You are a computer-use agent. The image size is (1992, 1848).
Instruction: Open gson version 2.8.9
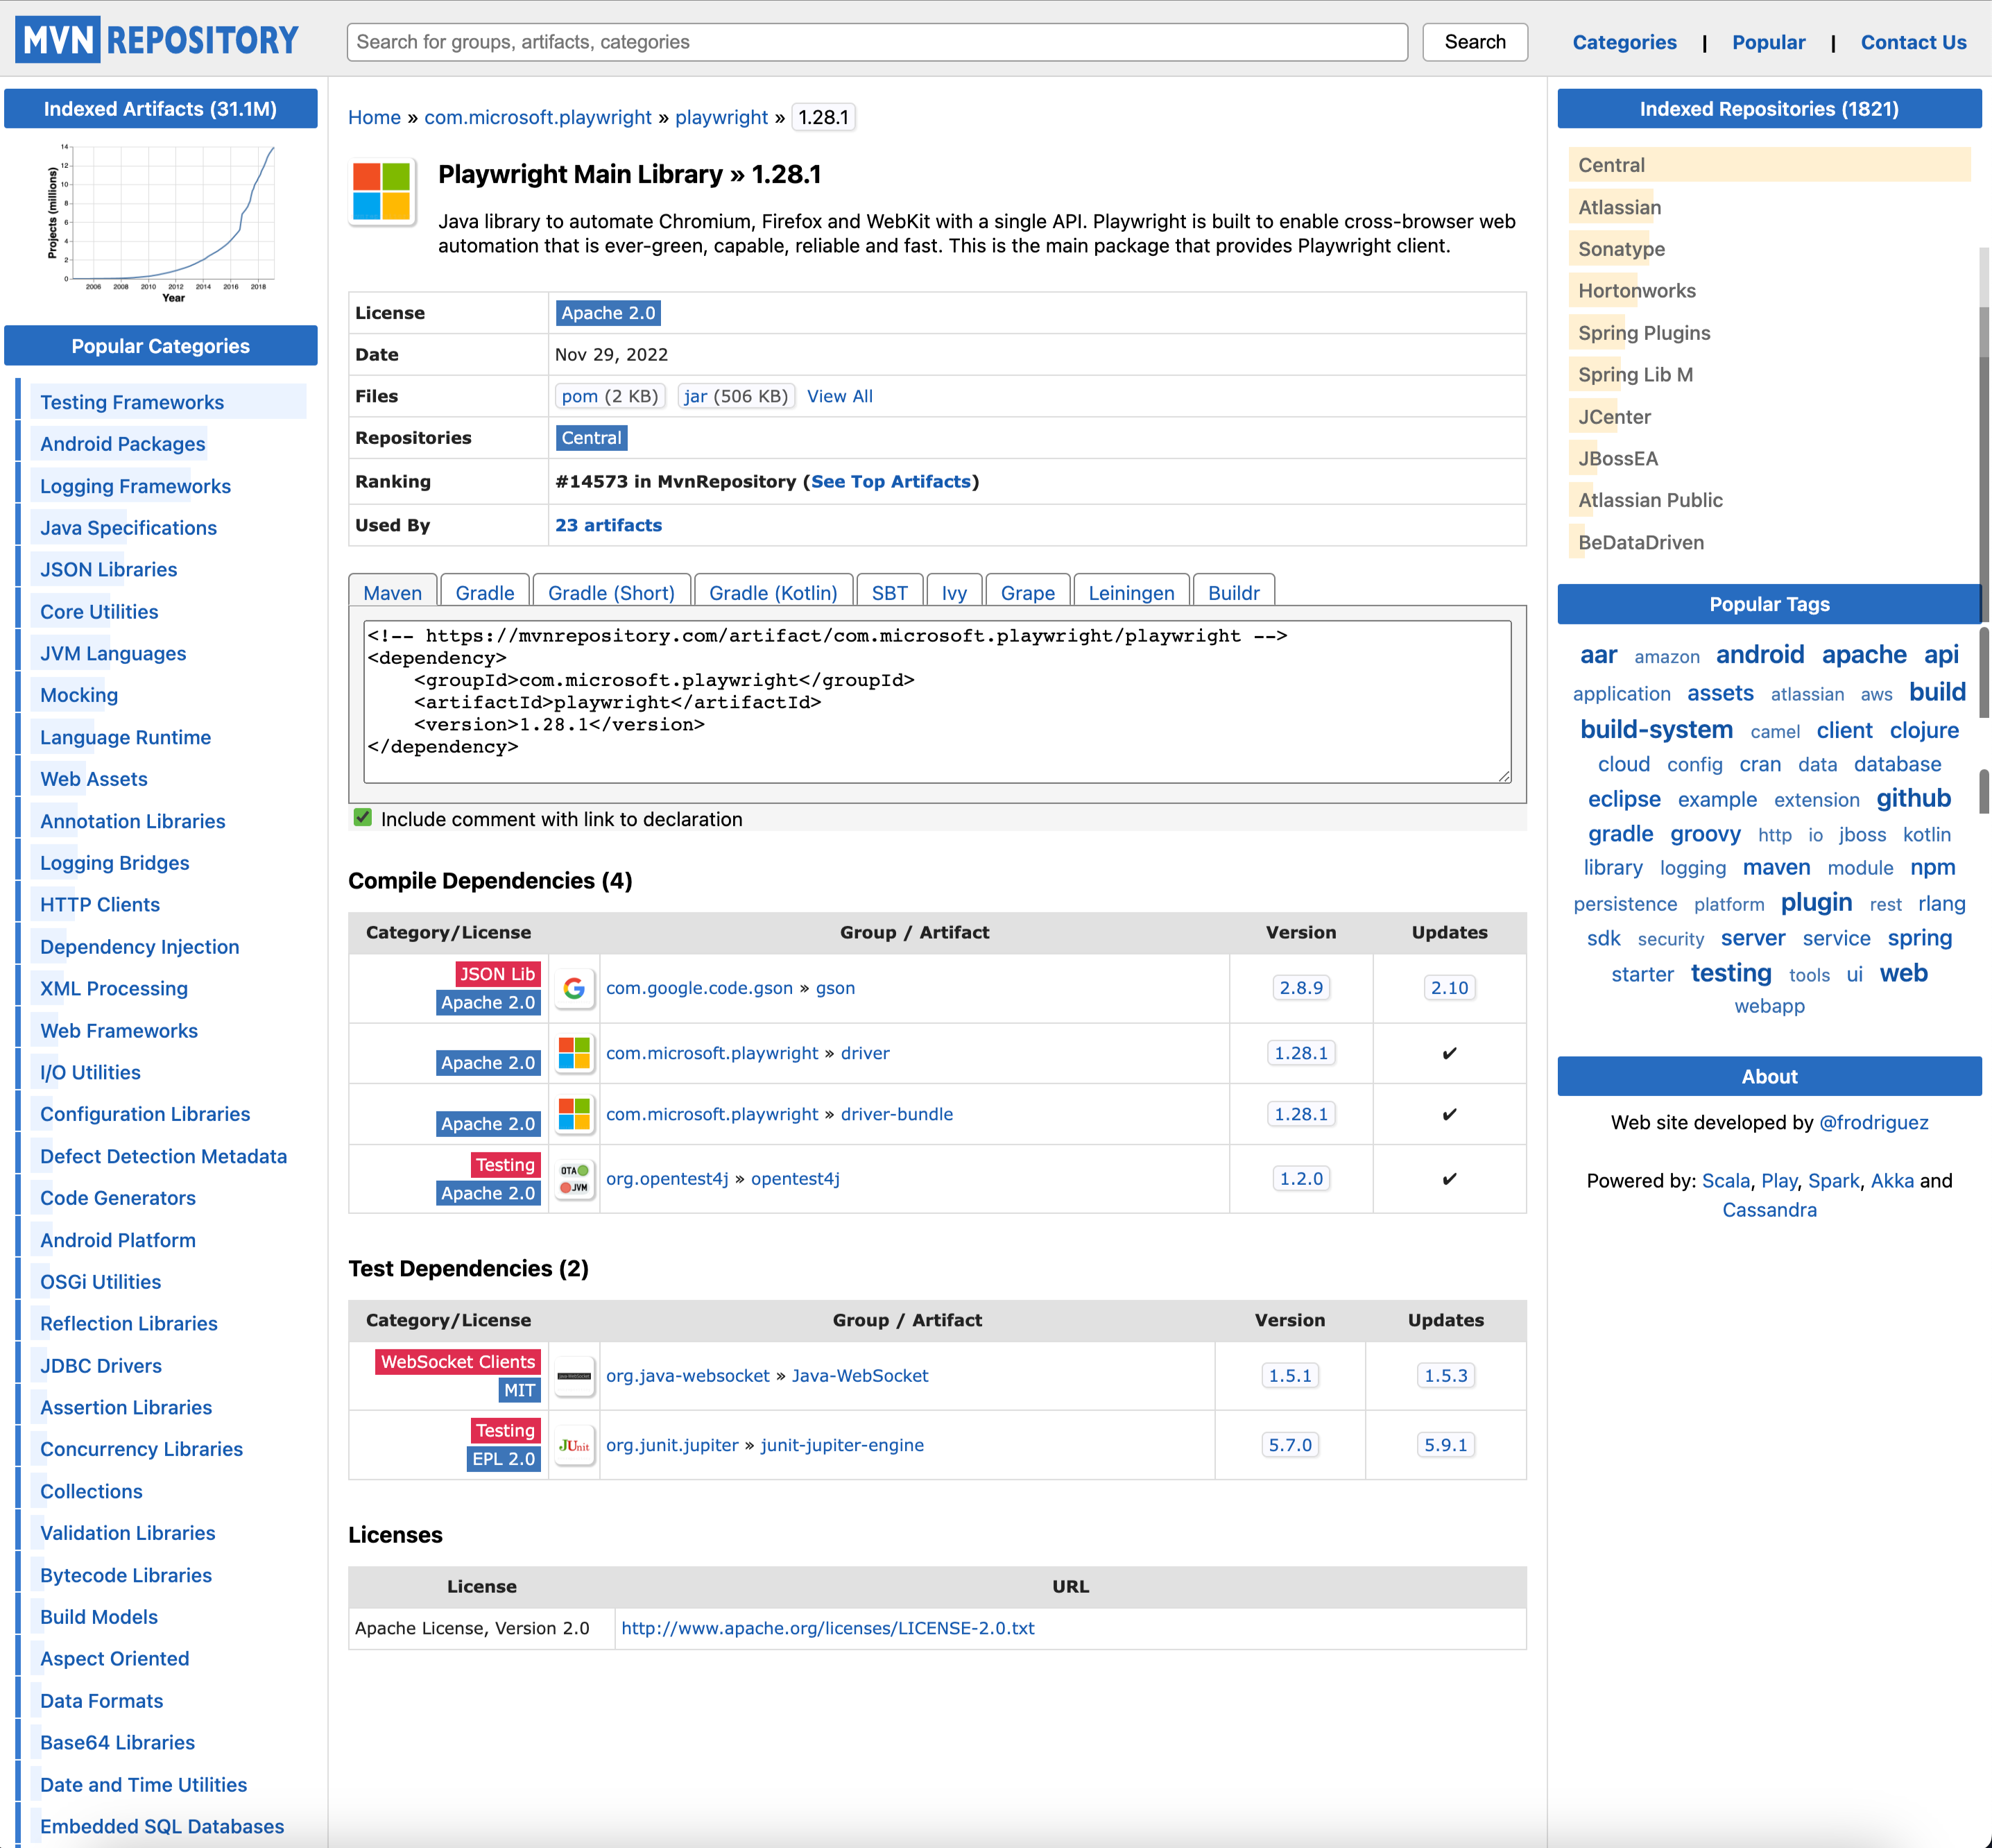1301,988
